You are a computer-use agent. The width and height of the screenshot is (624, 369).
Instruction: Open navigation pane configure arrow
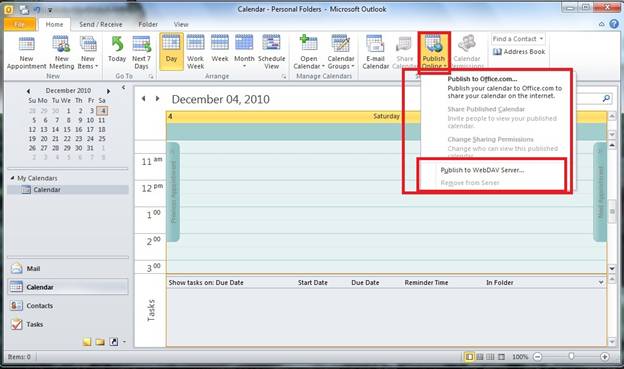(x=124, y=342)
